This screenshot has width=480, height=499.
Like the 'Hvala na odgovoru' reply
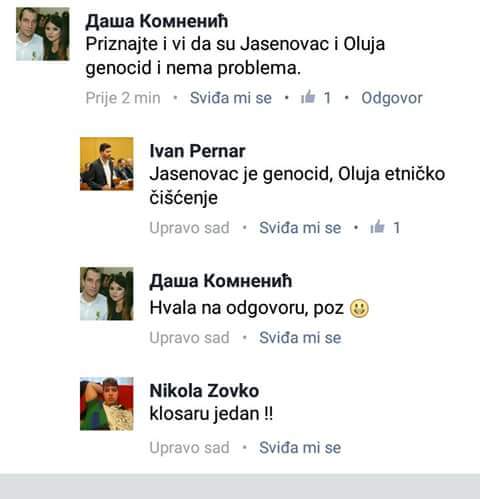(x=300, y=338)
